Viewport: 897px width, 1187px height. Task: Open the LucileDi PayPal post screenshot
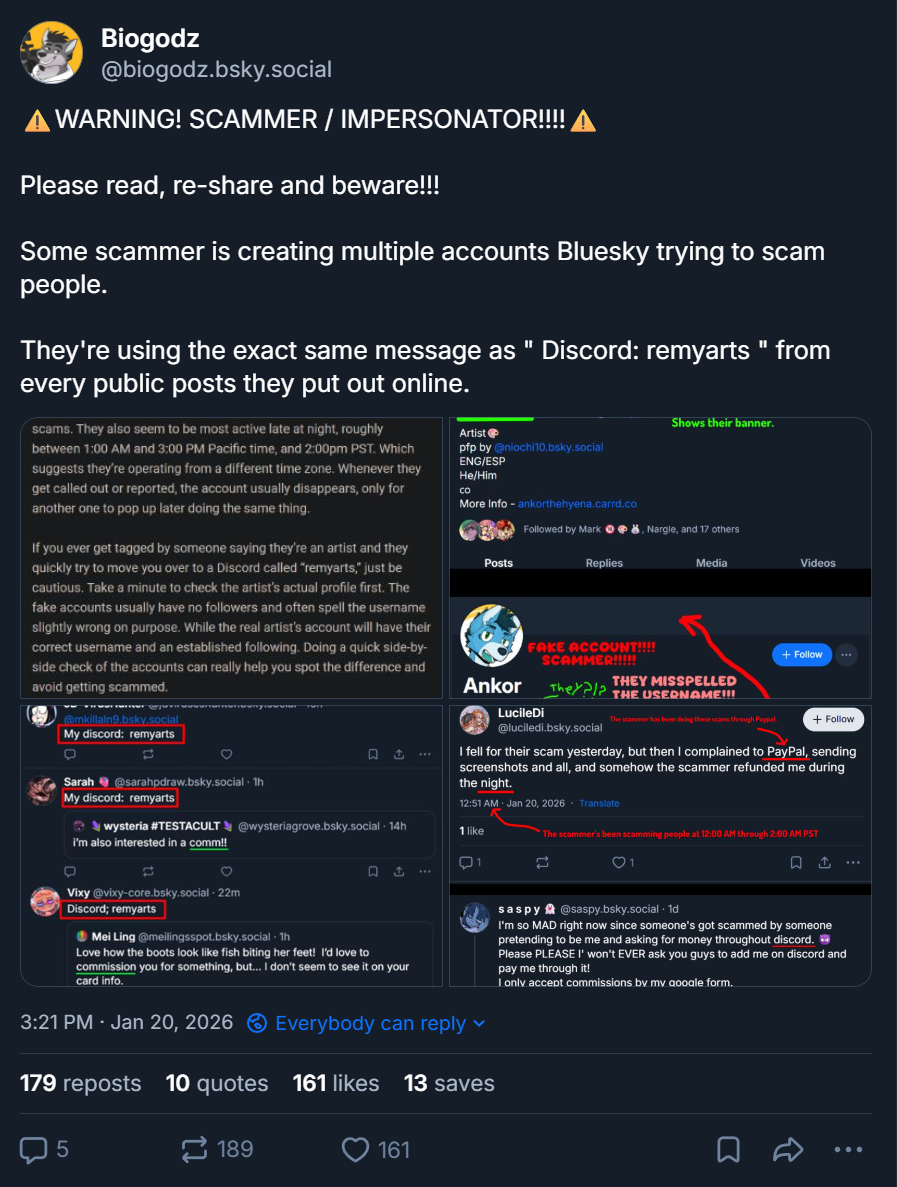pos(660,846)
